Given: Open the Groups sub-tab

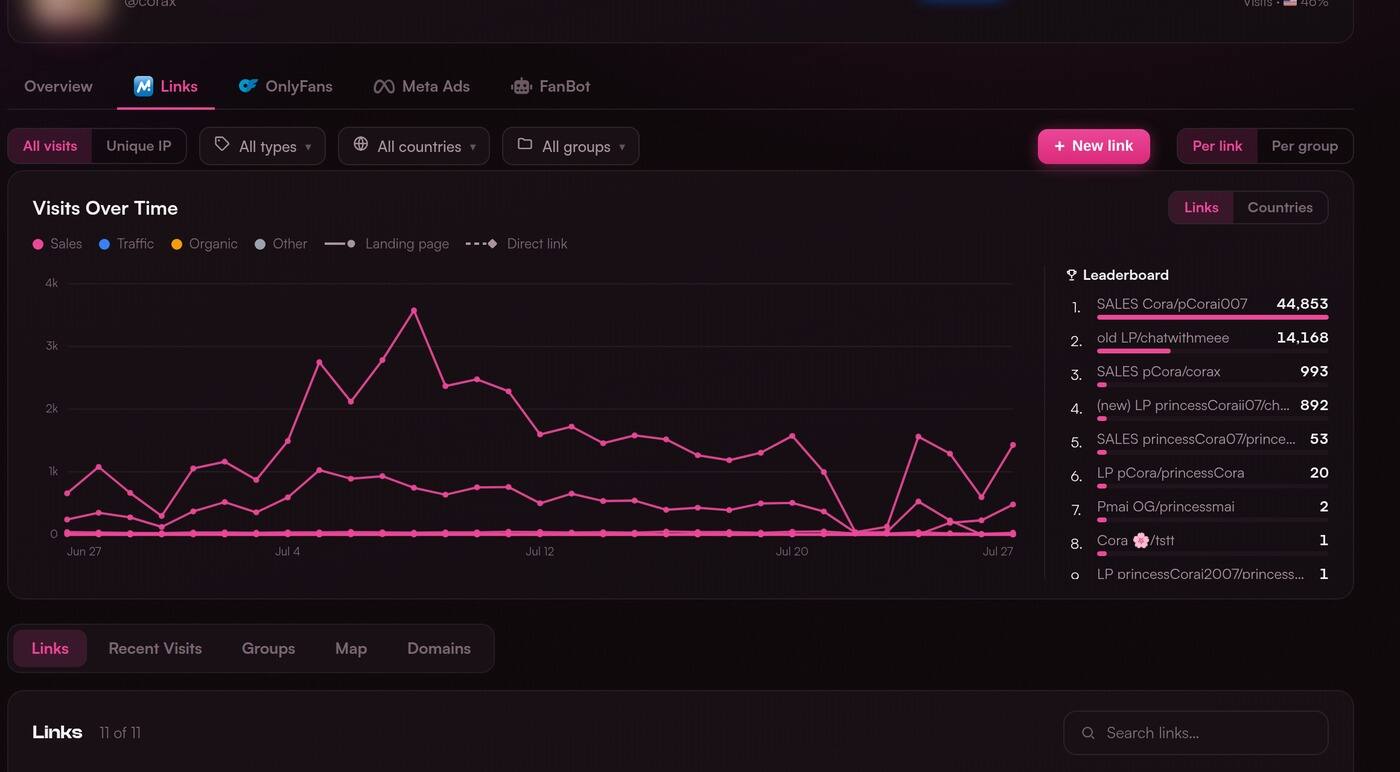Looking at the screenshot, I should pyautogui.click(x=268, y=648).
